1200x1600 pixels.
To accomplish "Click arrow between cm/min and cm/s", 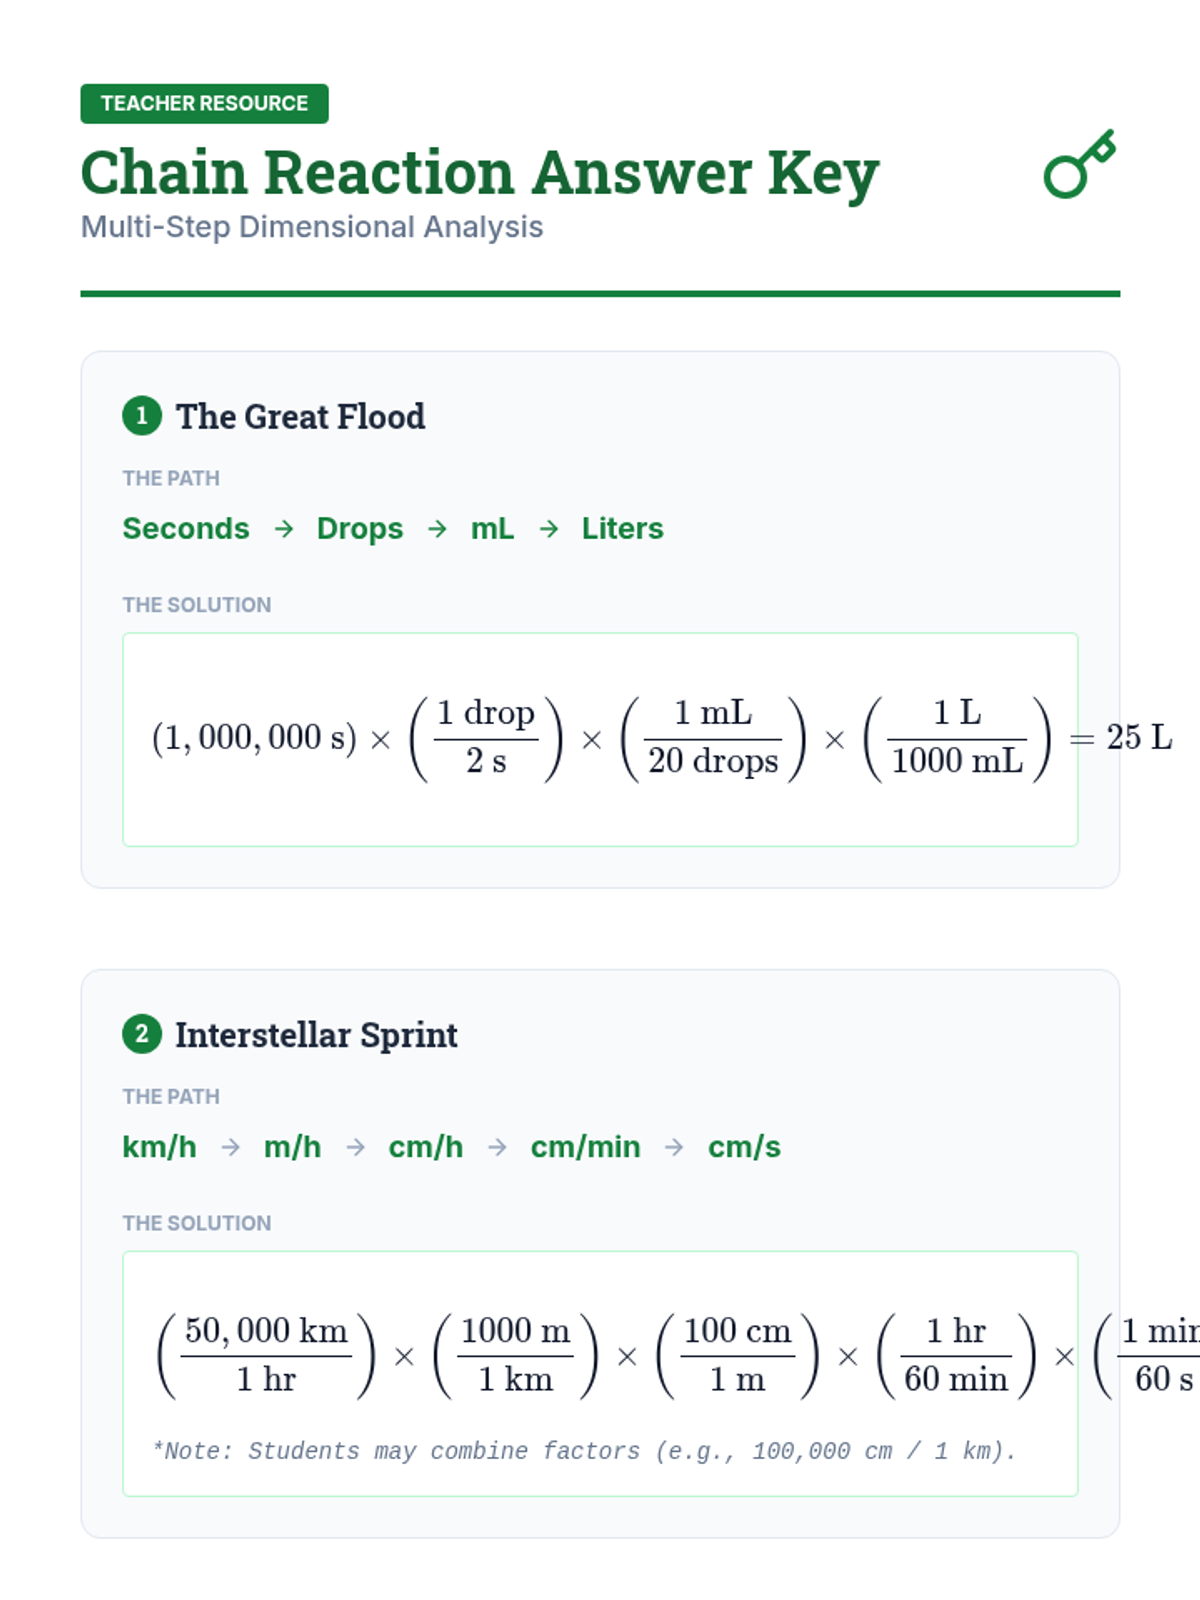I will [x=674, y=1146].
